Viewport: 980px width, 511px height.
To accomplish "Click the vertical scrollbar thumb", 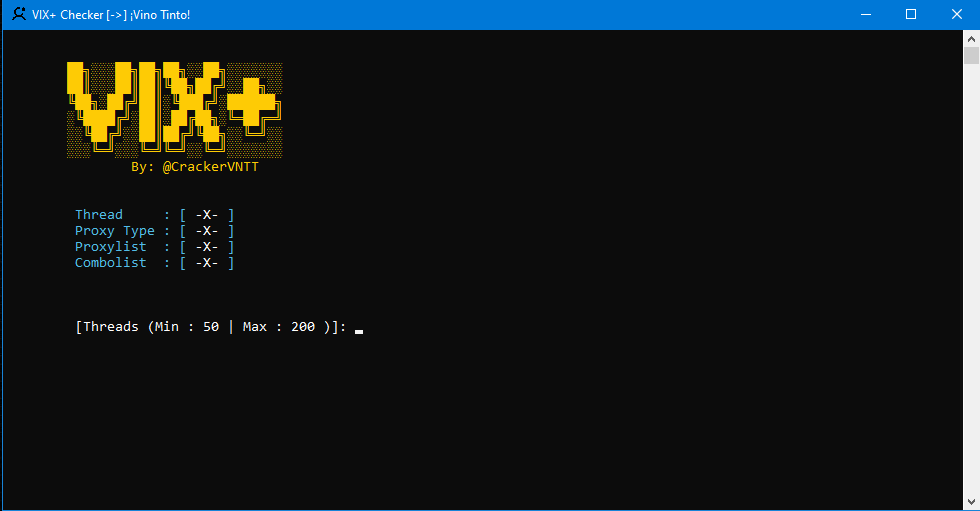I will click(971, 55).
